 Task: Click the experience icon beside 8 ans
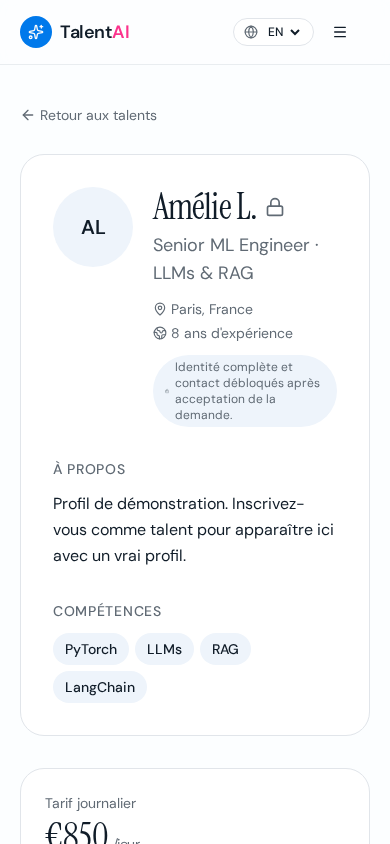coord(160,333)
